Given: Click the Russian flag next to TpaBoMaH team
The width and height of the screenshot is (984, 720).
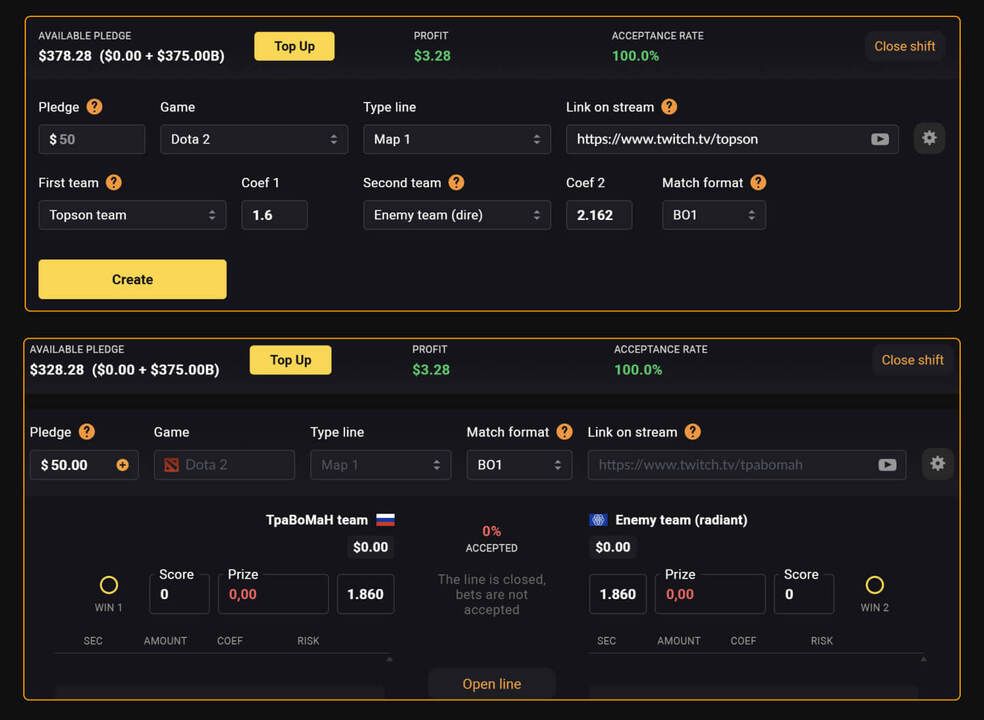Looking at the screenshot, I should point(385,520).
